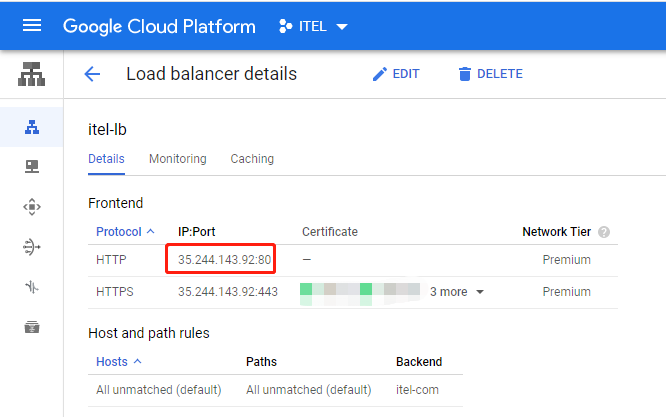Click the itel-lb load balancer name
Viewport: 666px width, 417px height.
point(107,130)
